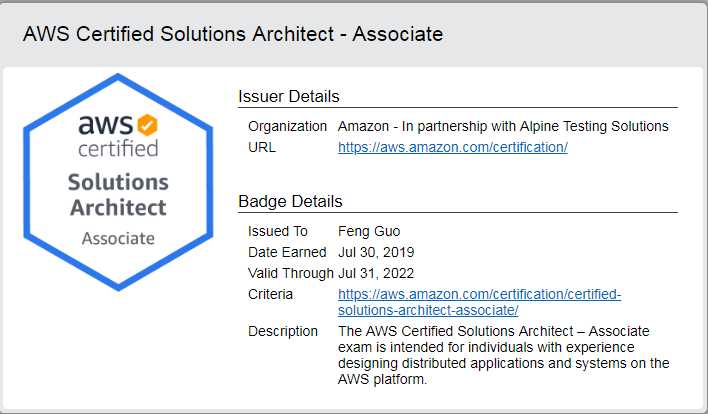Click the AWS Solutions Architect hexagon badge
Viewport: 708px width, 414px height.
[x=118, y=182]
